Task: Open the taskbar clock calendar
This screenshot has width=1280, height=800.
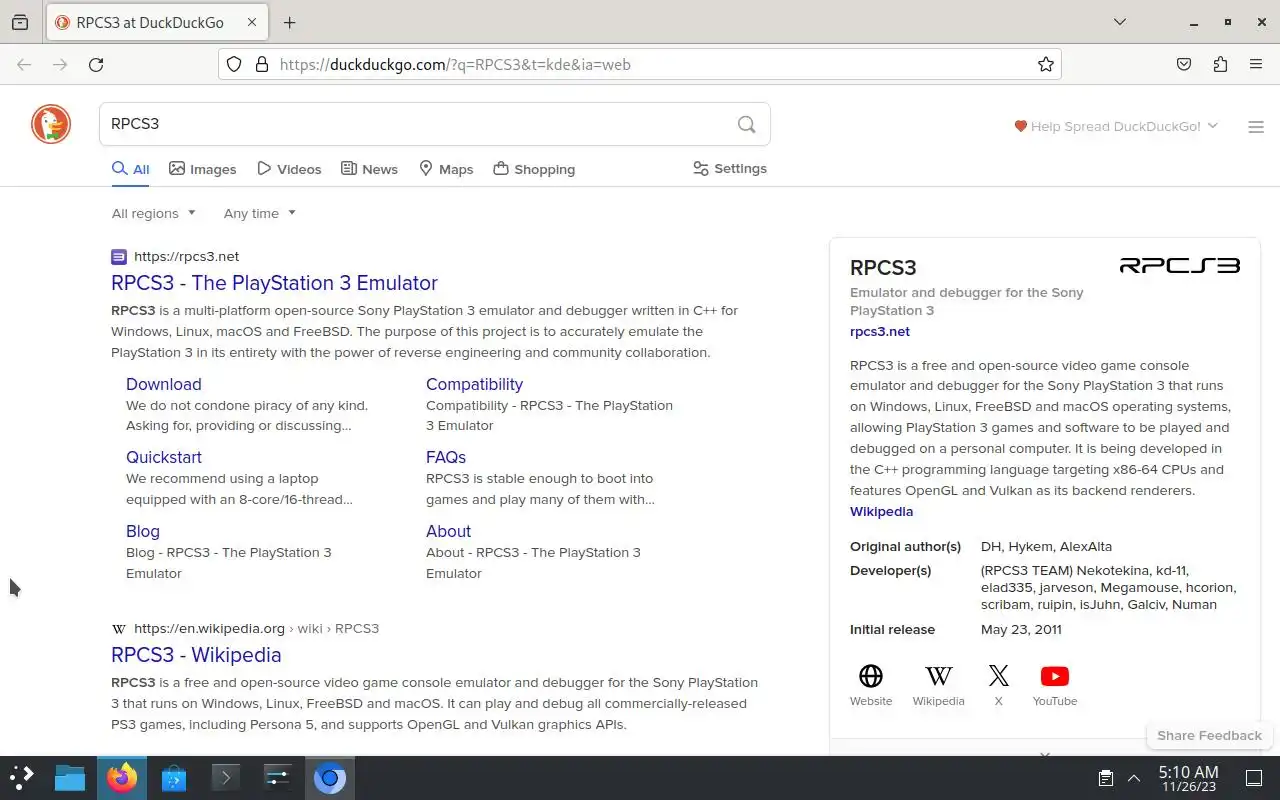Action: tap(1188, 778)
